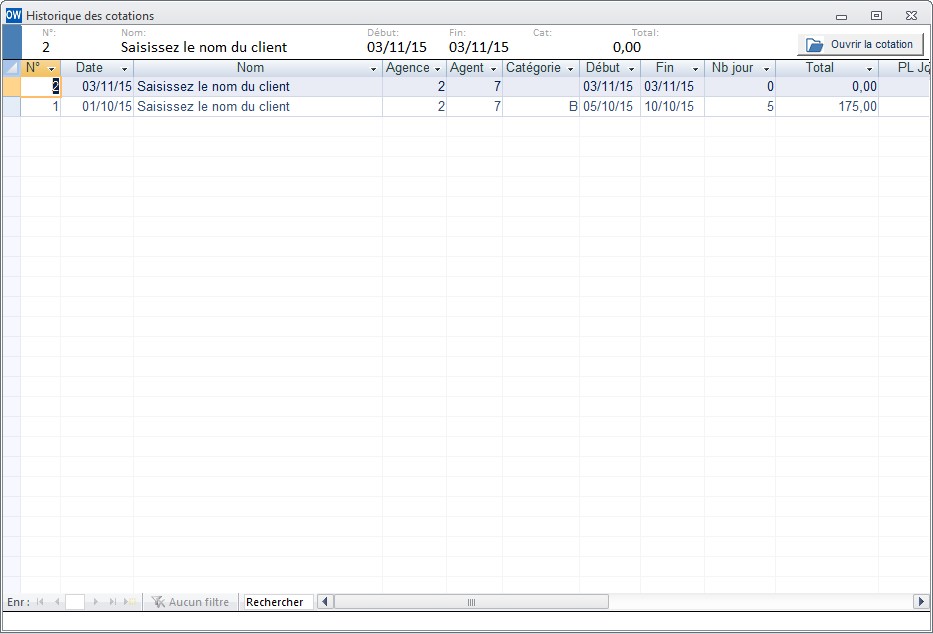Viewport: 933px width, 634px height.
Task: Open the Total column filter dropdown
Action: (x=869, y=69)
